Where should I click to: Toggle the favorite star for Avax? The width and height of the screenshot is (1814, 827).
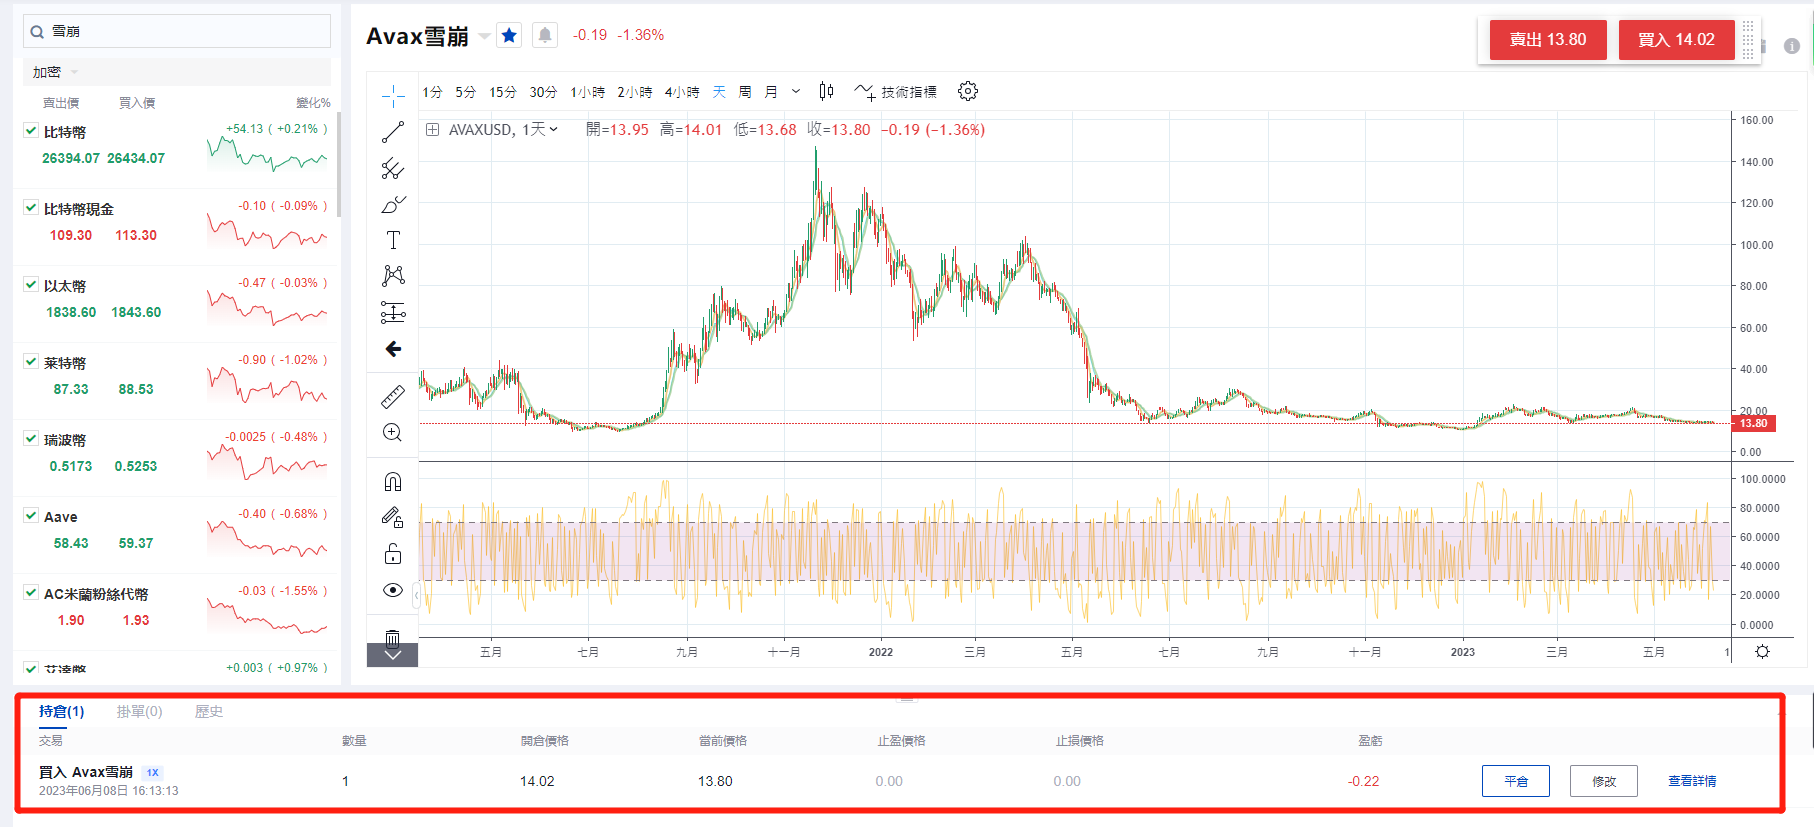tap(509, 36)
